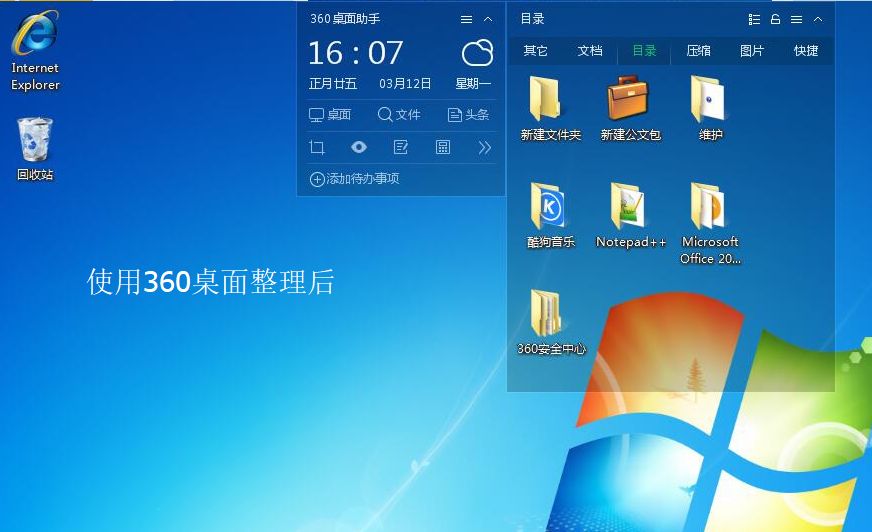Viewport: 872px width, 532px height.
Task: Open the 360桌面助手 menu icon
Action: pos(467,19)
